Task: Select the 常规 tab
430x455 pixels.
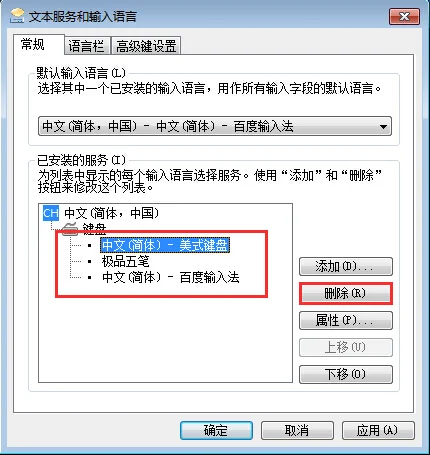Action: coord(32,44)
